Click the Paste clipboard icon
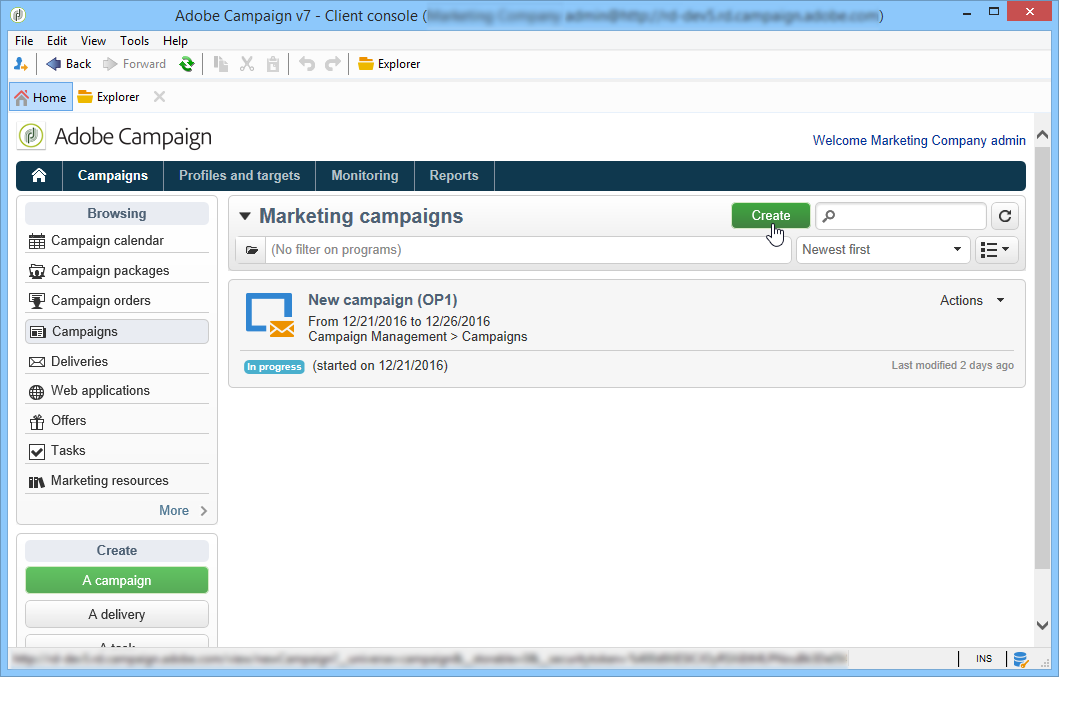The height and width of the screenshot is (708, 1089). tap(273, 64)
